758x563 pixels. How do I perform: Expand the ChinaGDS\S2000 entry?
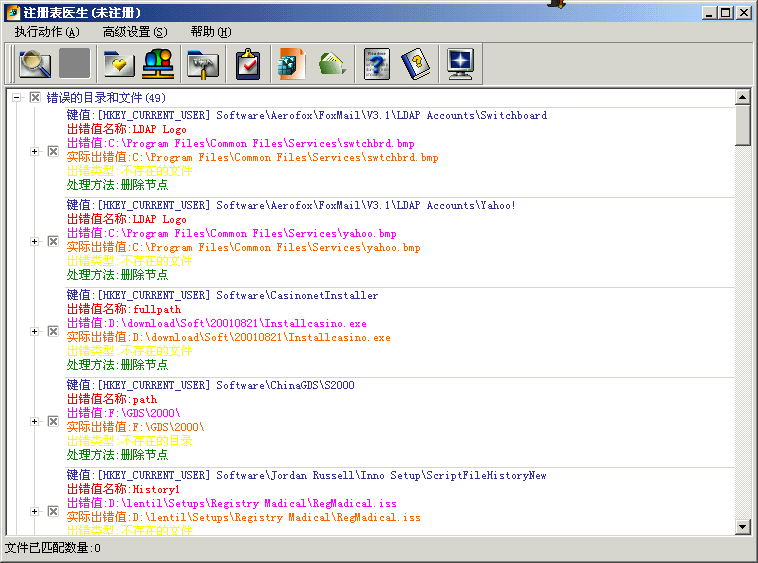(35, 421)
